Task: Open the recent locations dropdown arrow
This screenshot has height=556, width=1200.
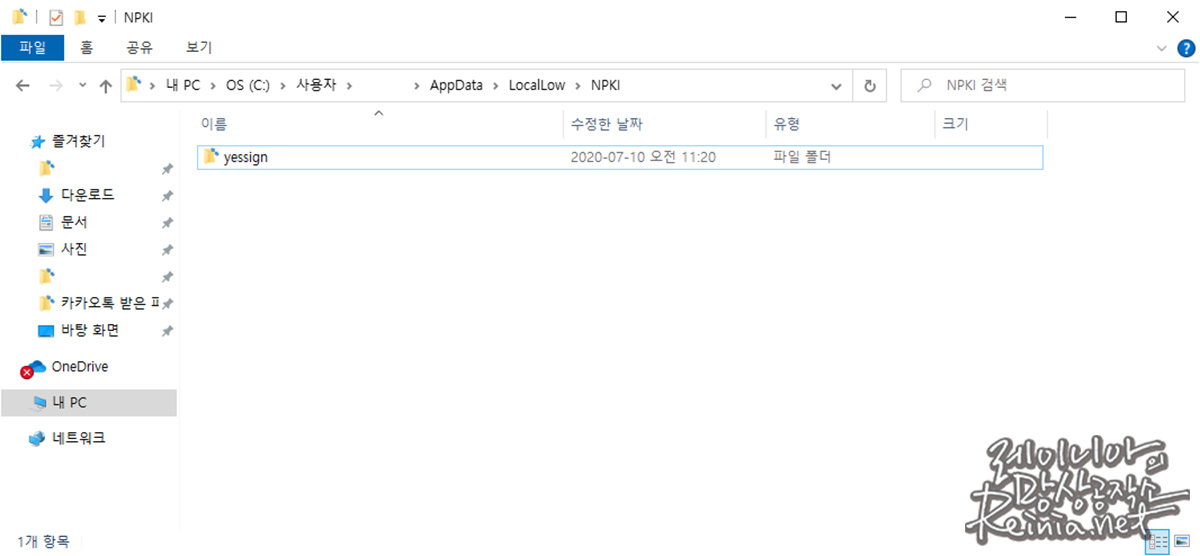Action: tap(82, 86)
